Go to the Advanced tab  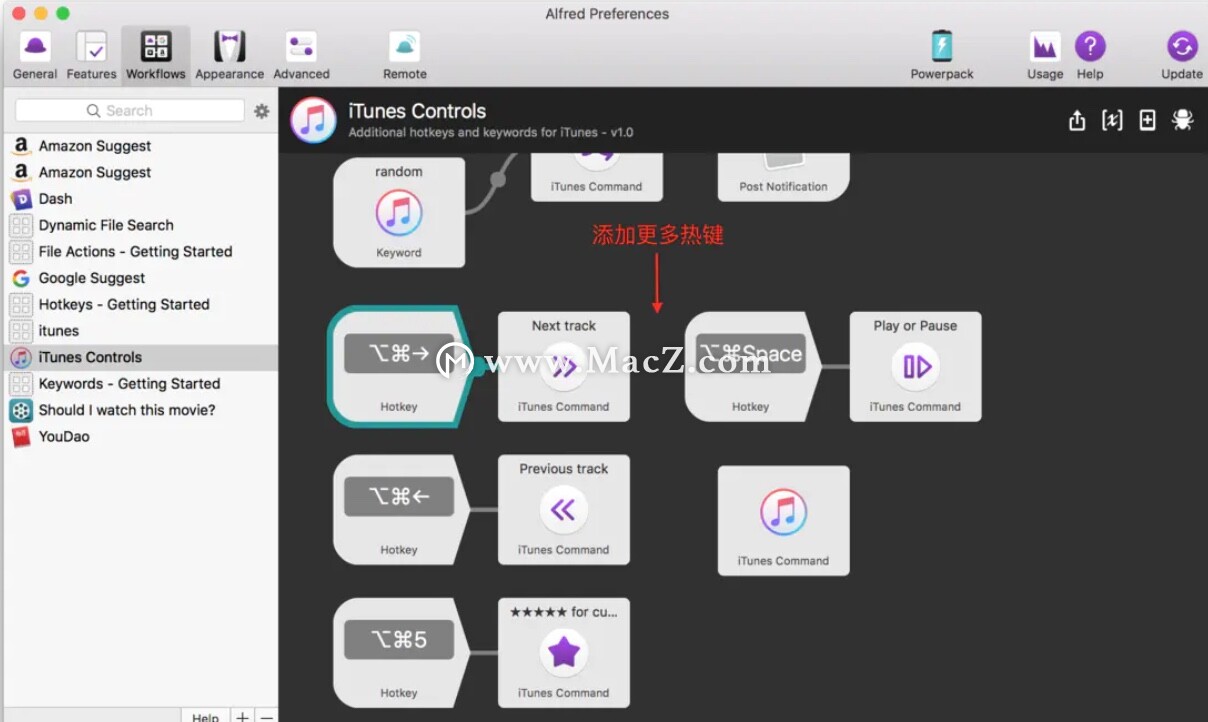301,55
